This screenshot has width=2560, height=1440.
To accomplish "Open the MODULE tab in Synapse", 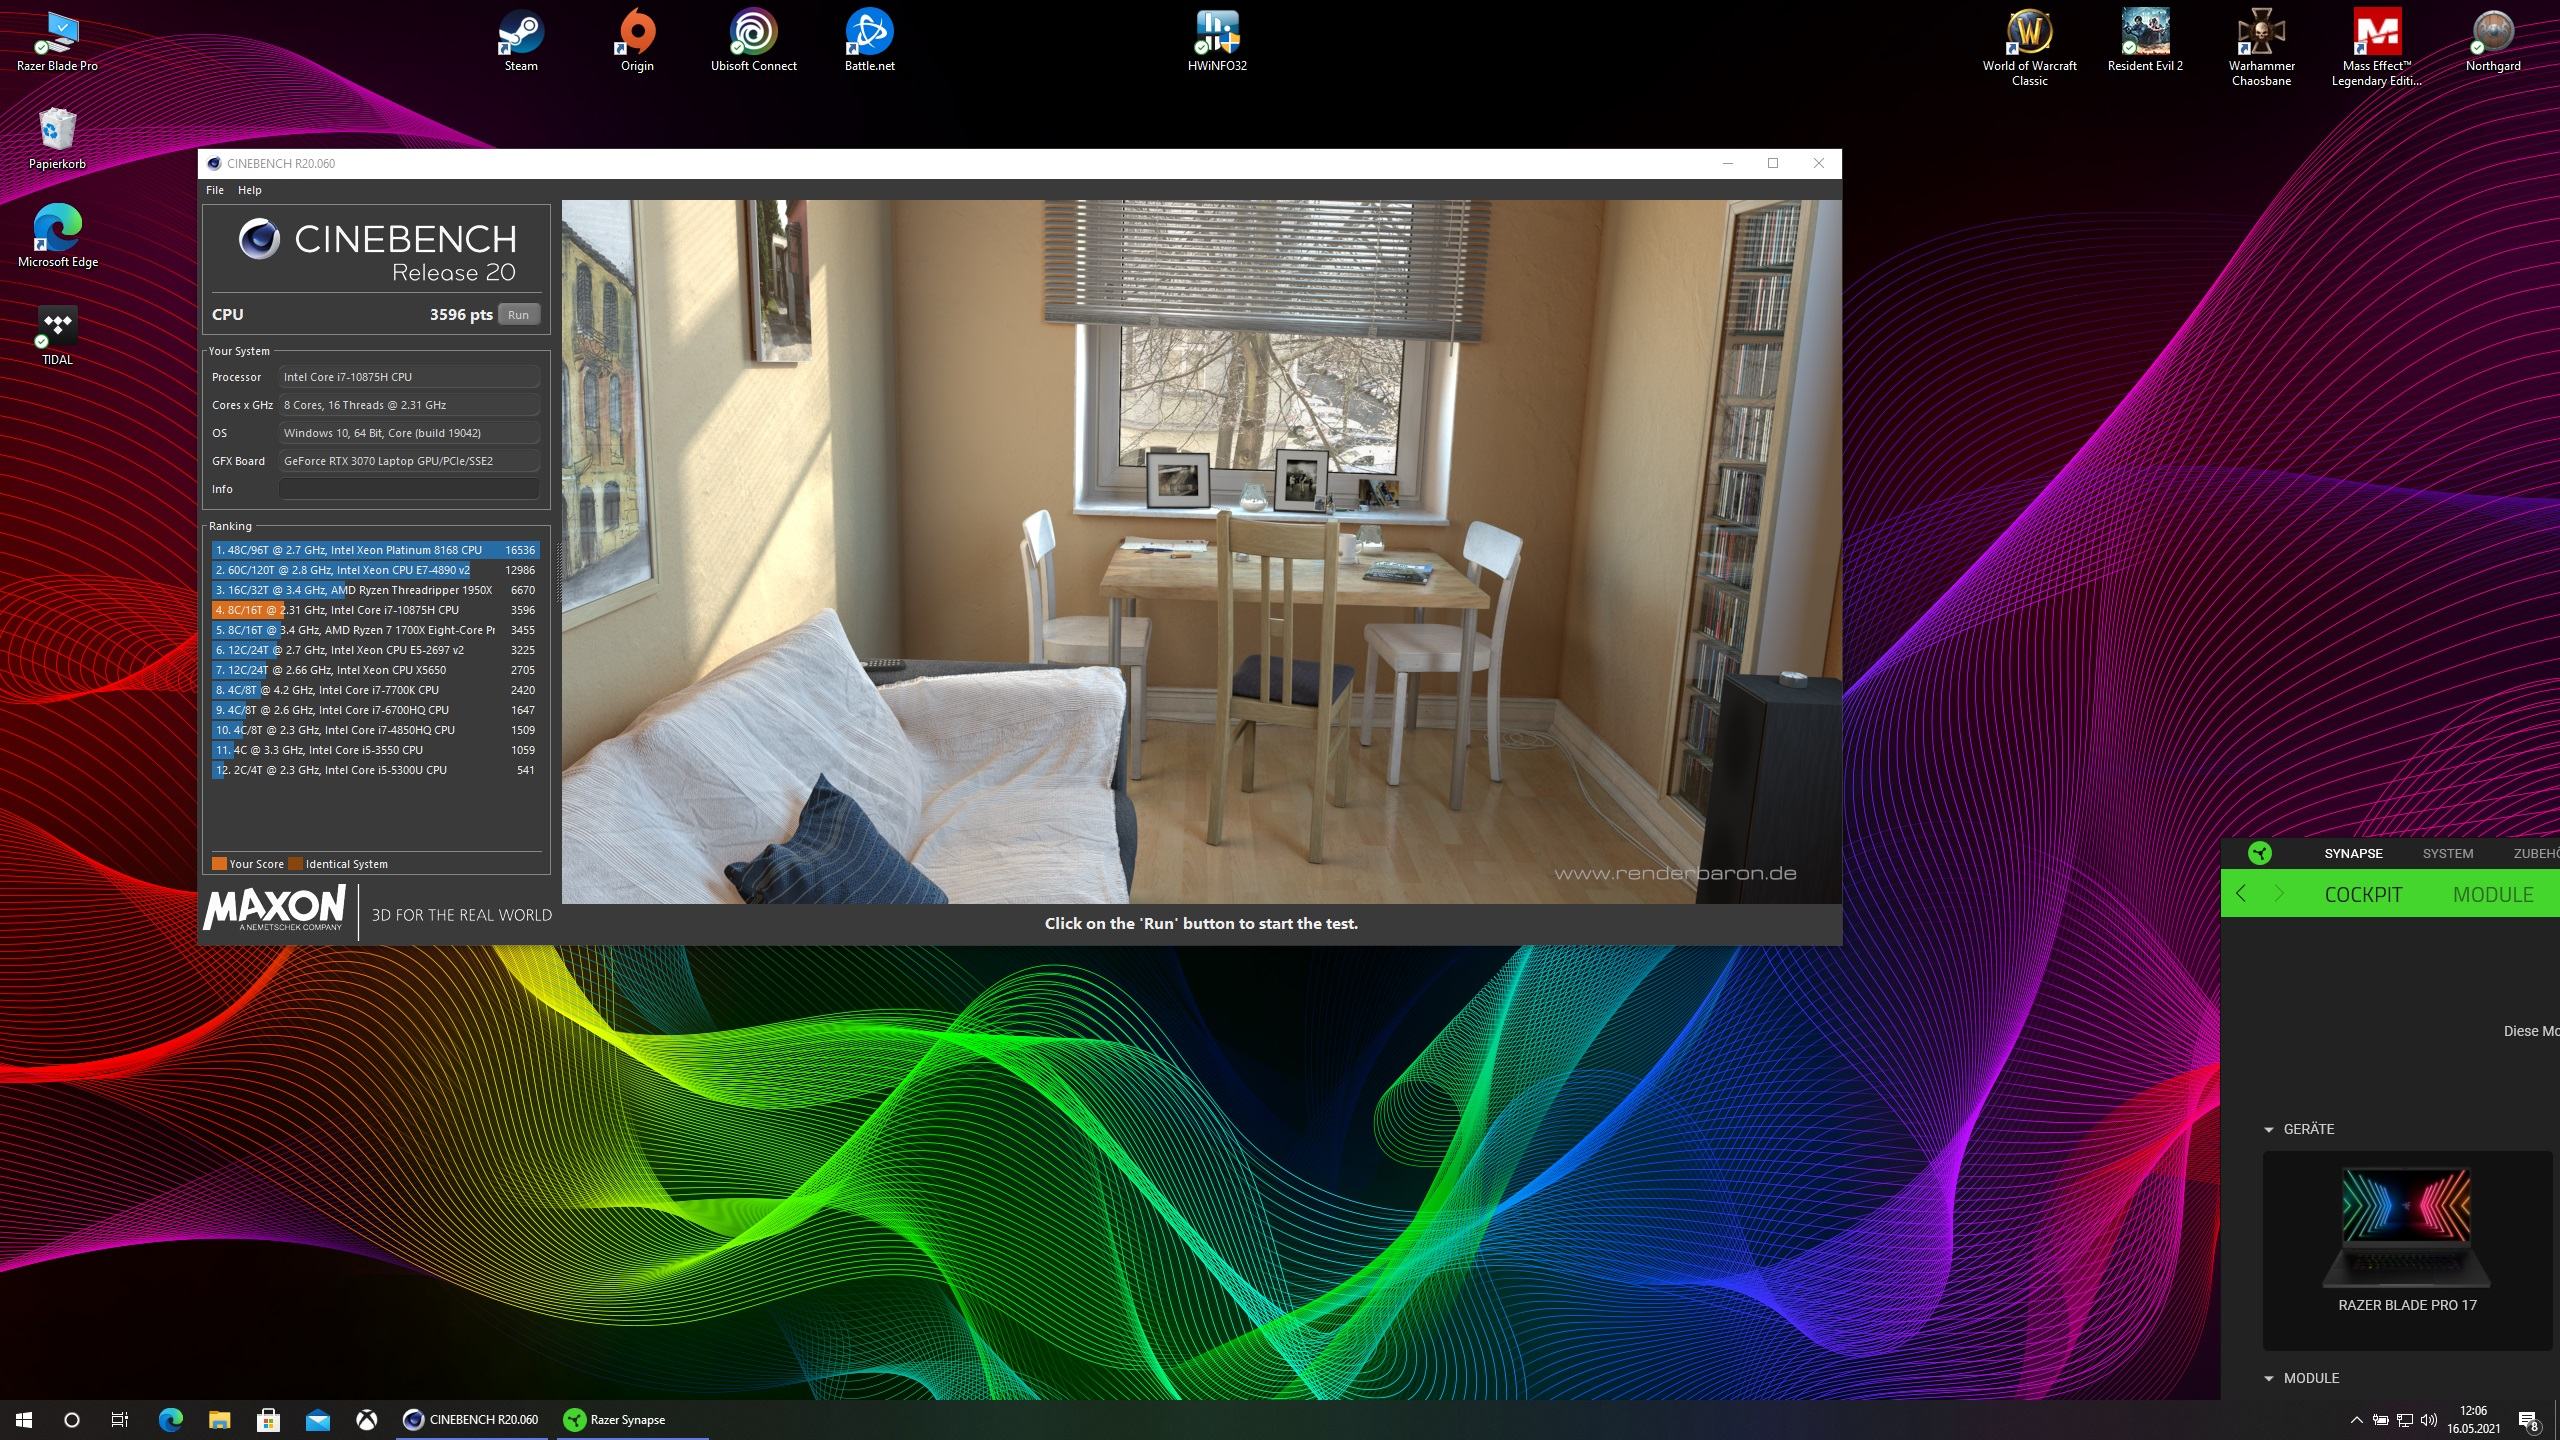I will [2493, 894].
